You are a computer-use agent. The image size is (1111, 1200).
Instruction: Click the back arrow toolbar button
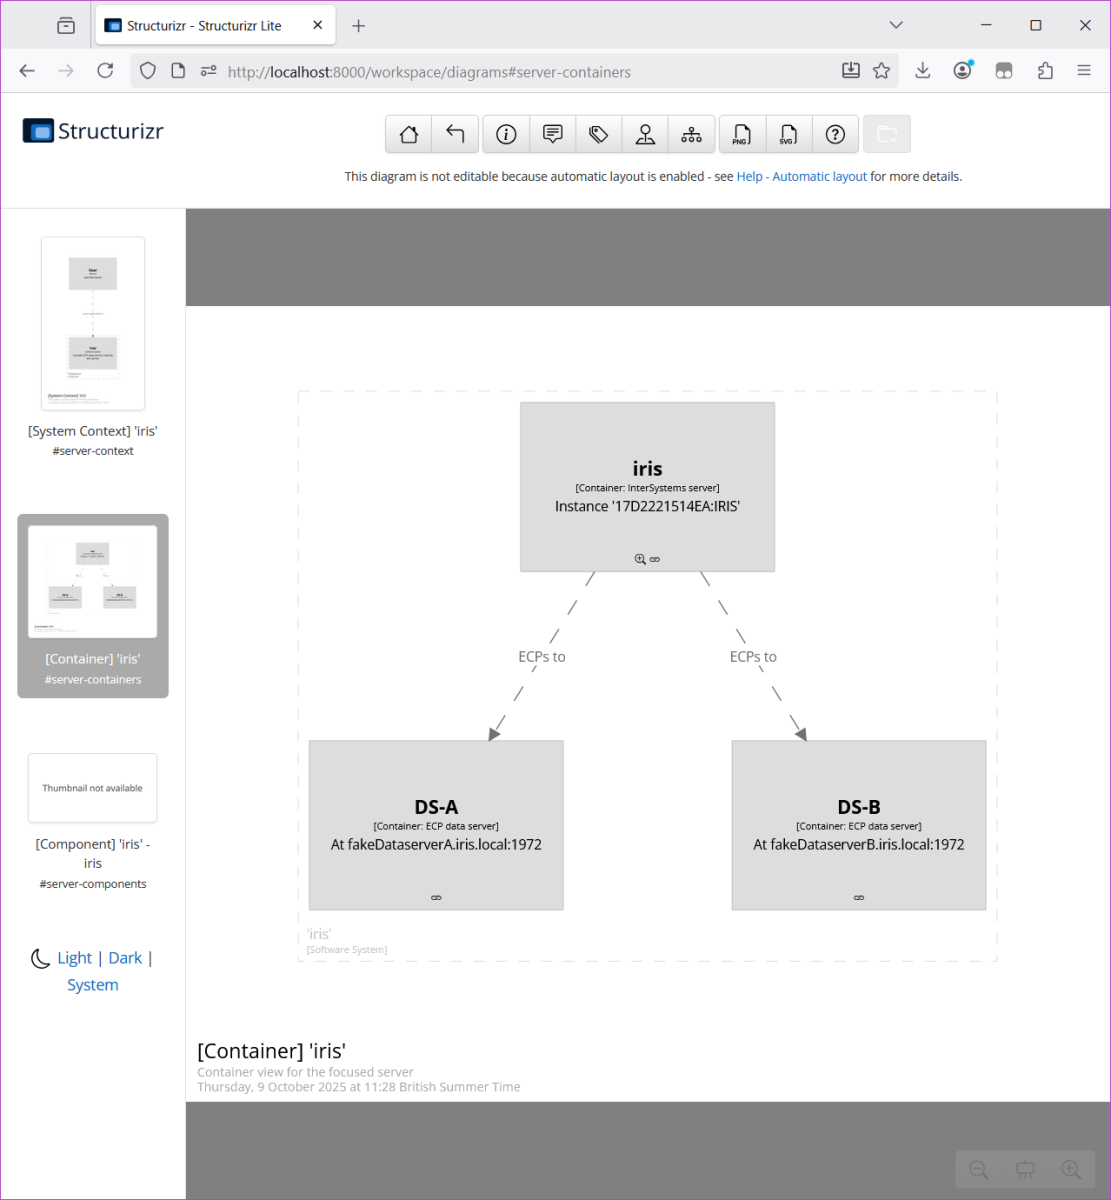pyautogui.click(x=455, y=135)
